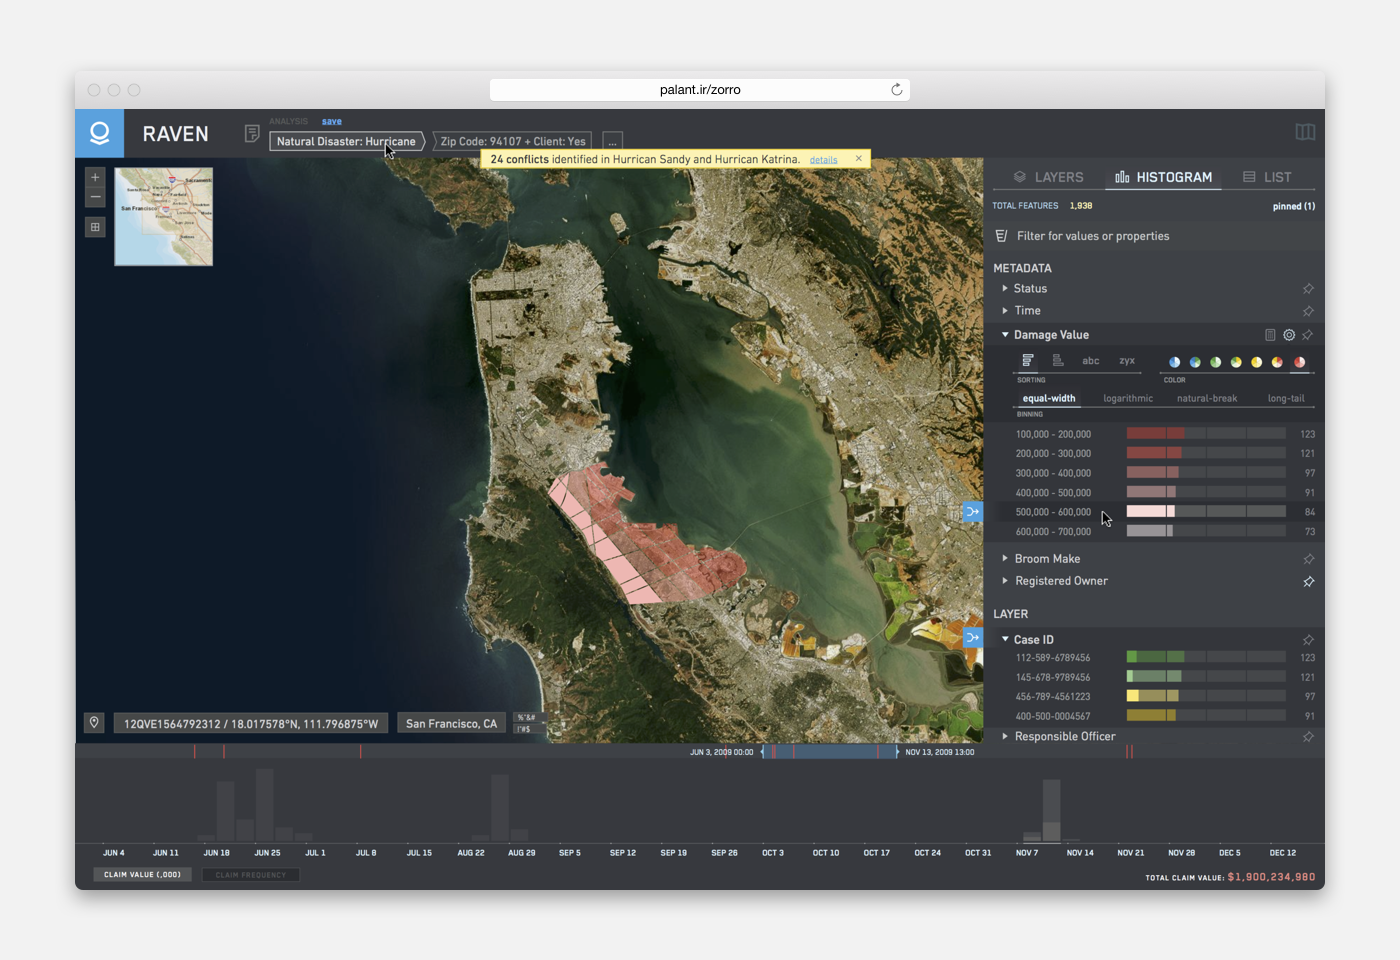Screen dimensions: 1400x960
Task: Pin the Broom Make property
Action: pyautogui.click(x=1308, y=559)
